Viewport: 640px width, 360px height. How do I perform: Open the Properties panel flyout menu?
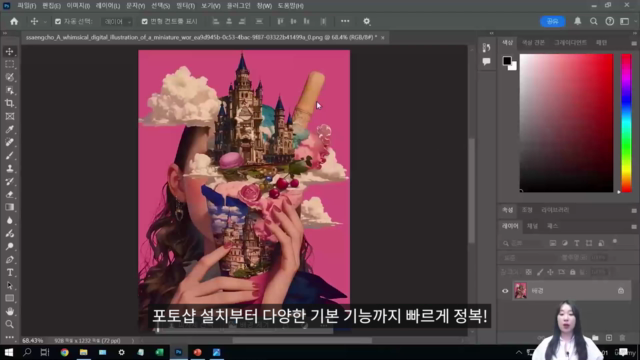pos(633,211)
